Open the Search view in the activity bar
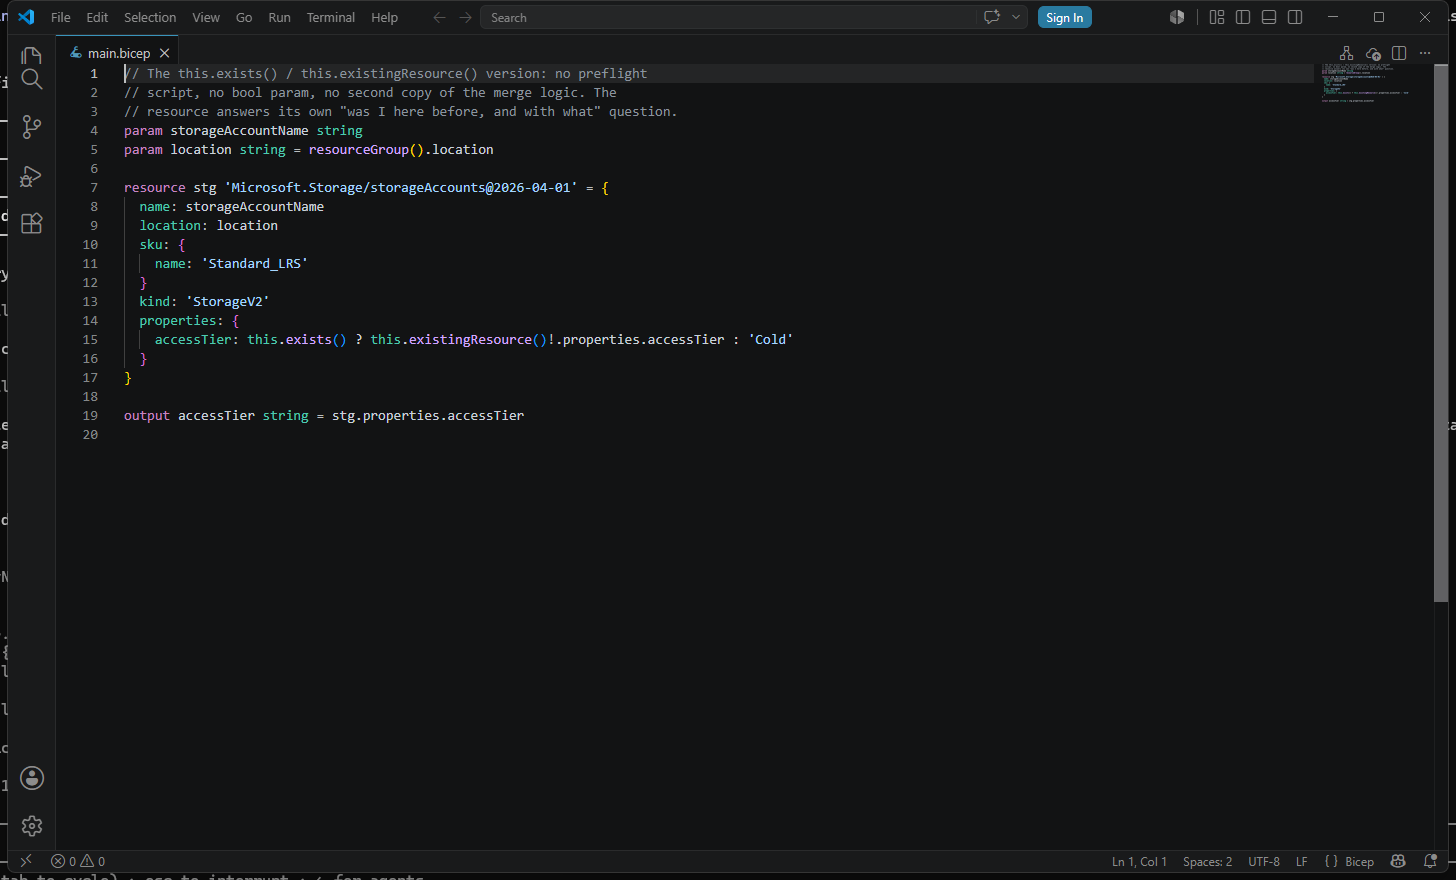The height and width of the screenshot is (880, 1456). point(32,80)
